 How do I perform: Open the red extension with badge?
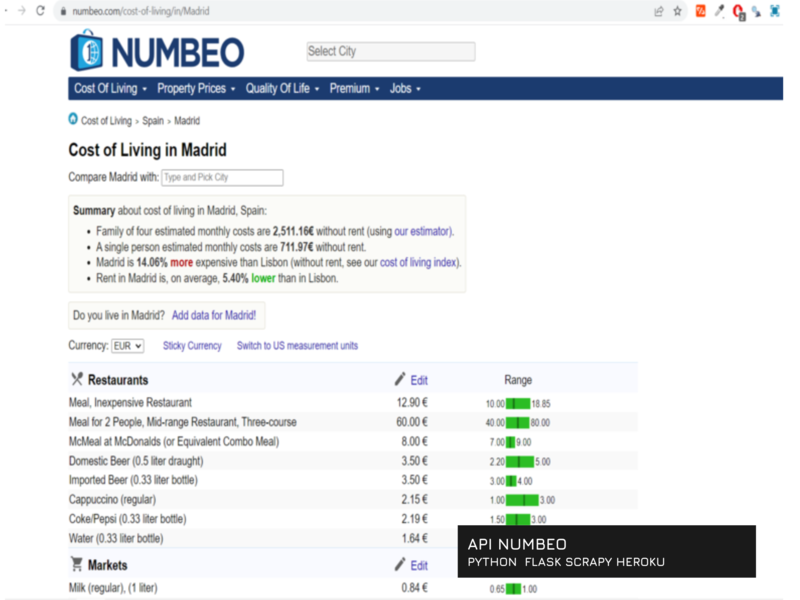[738, 11]
